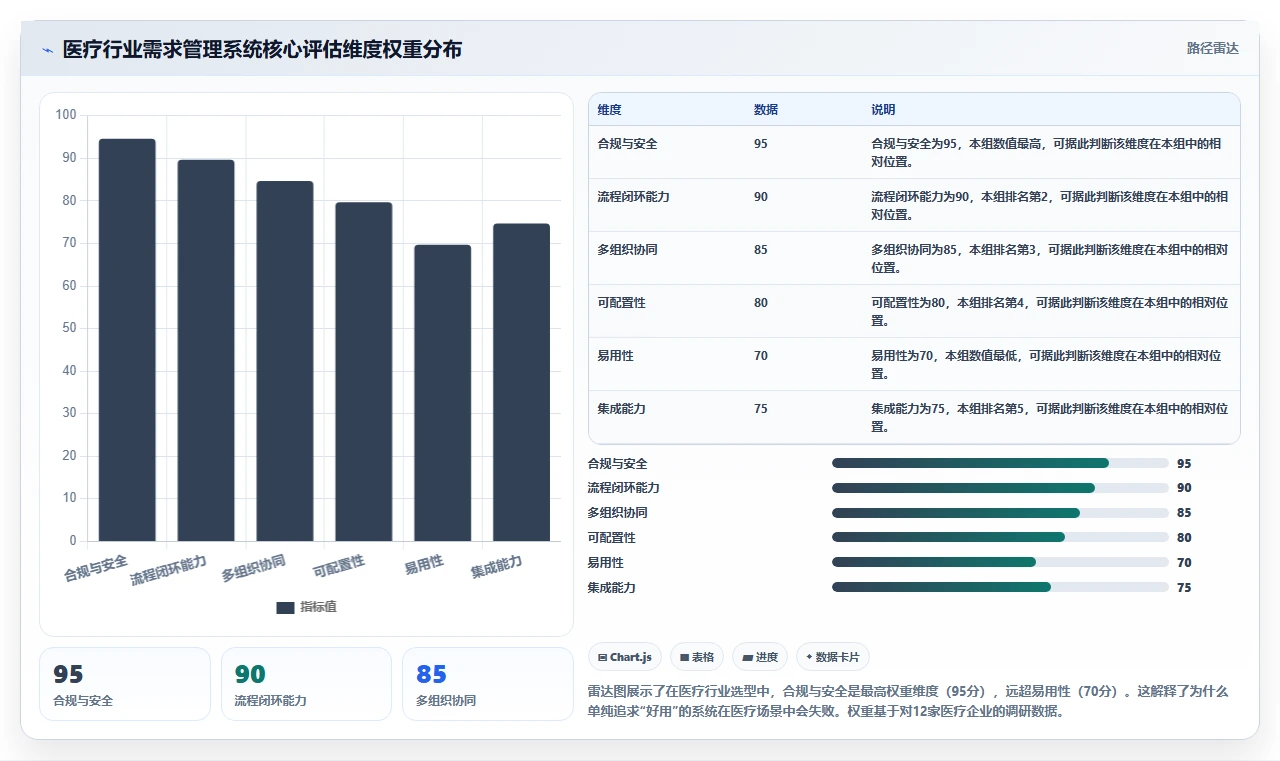Open the 95 合规与安全 stat card
This screenshot has width=1280, height=761.
pyautogui.click(x=125, y=684)
